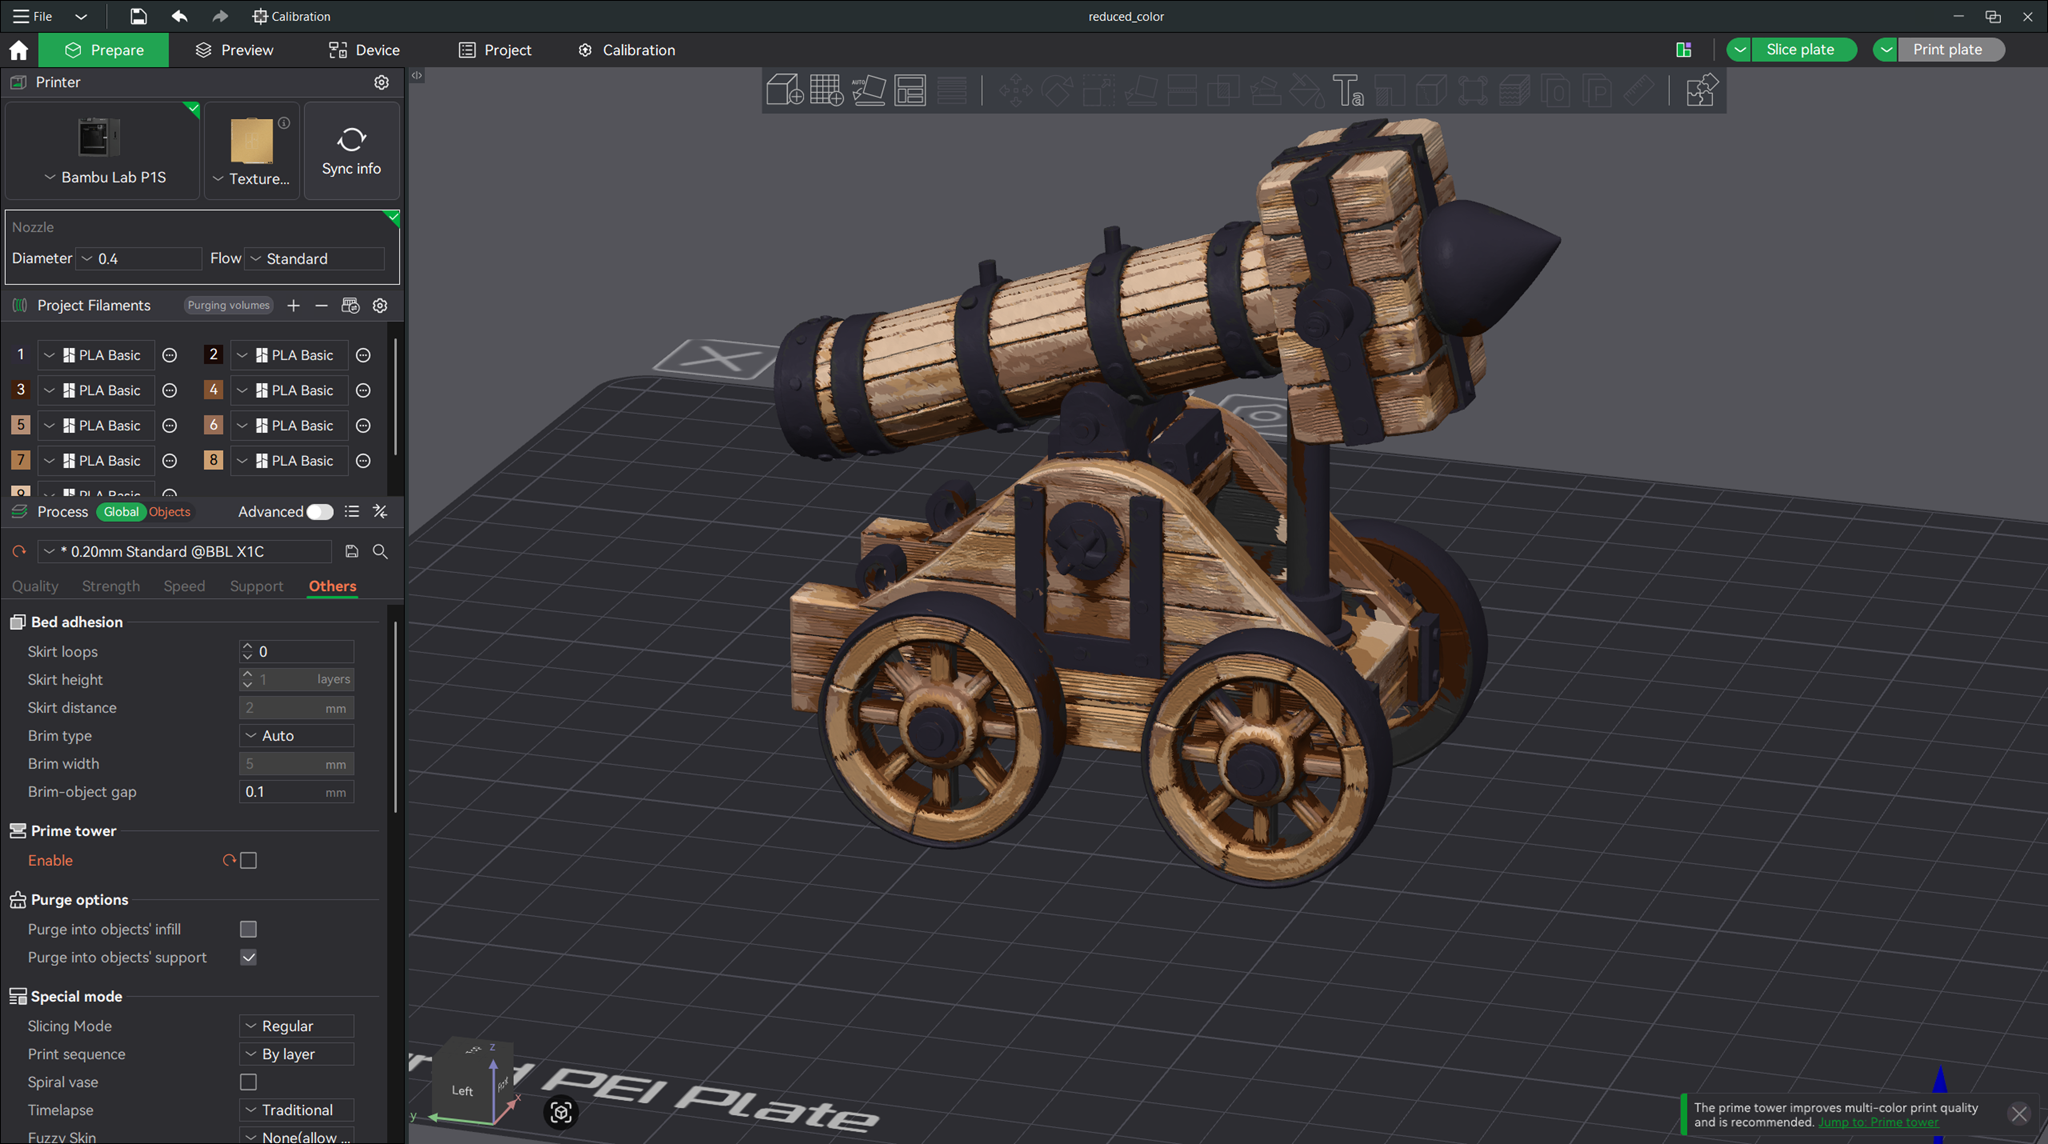Screen dimensions: 2048x1144
Task: Add a new project filament with plus icon
Action: (x=293, y=306)
